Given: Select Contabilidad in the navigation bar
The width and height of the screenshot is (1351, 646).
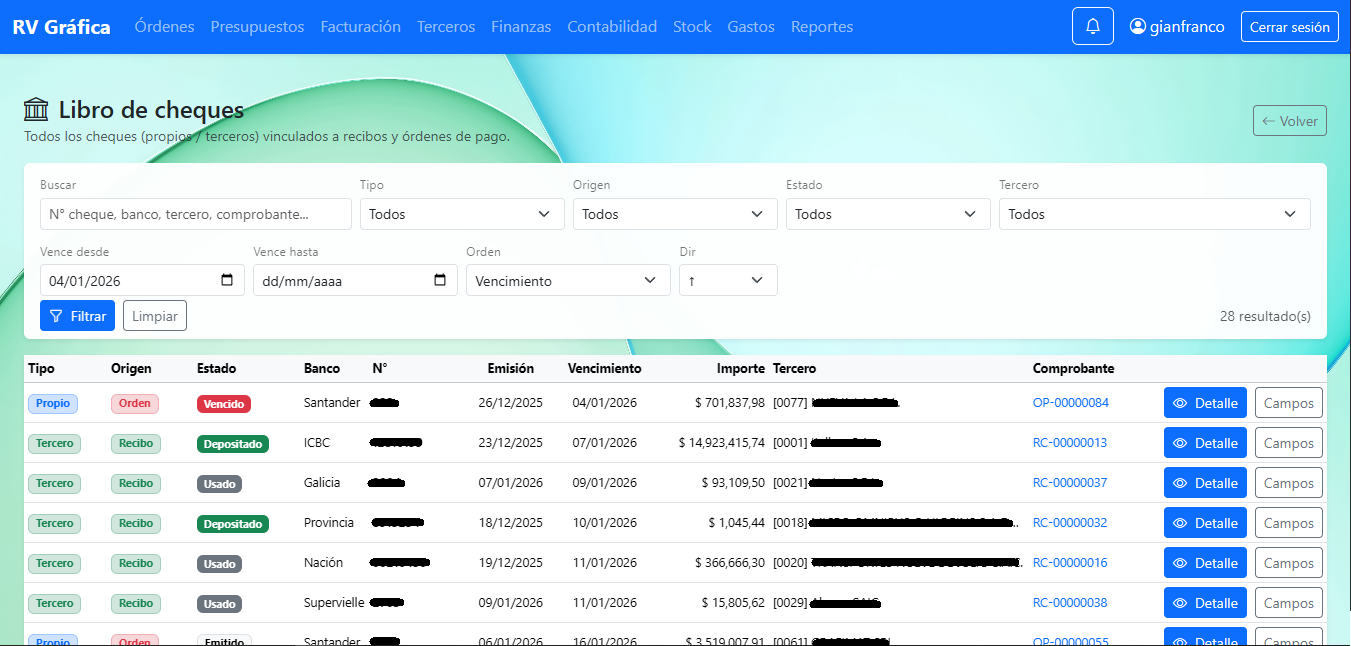Looking at the screenshot, I should pyautogui.click(x=611, y=27).
